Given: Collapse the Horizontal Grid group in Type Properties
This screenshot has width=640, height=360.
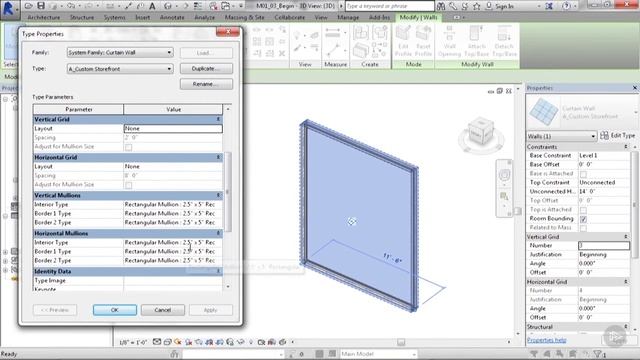Looking at the screenshot, I should pos(218,157).
